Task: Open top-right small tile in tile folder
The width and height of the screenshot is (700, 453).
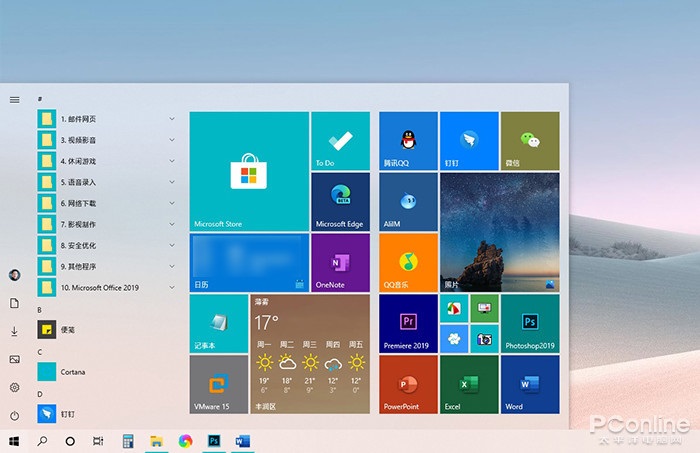Action: (484, 308)
